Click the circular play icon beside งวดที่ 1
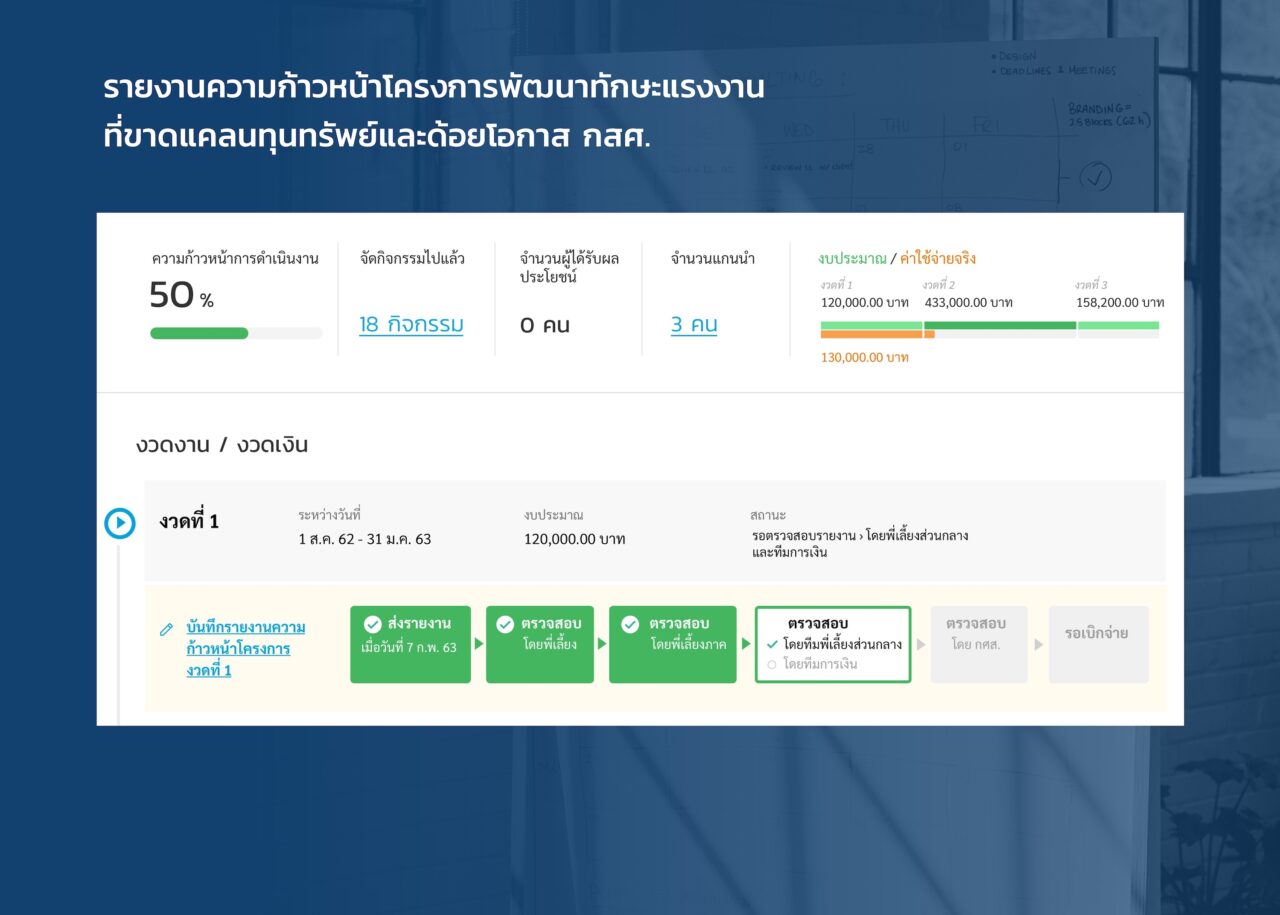The width and height of the screenshot is (1280, 915). 120,523
